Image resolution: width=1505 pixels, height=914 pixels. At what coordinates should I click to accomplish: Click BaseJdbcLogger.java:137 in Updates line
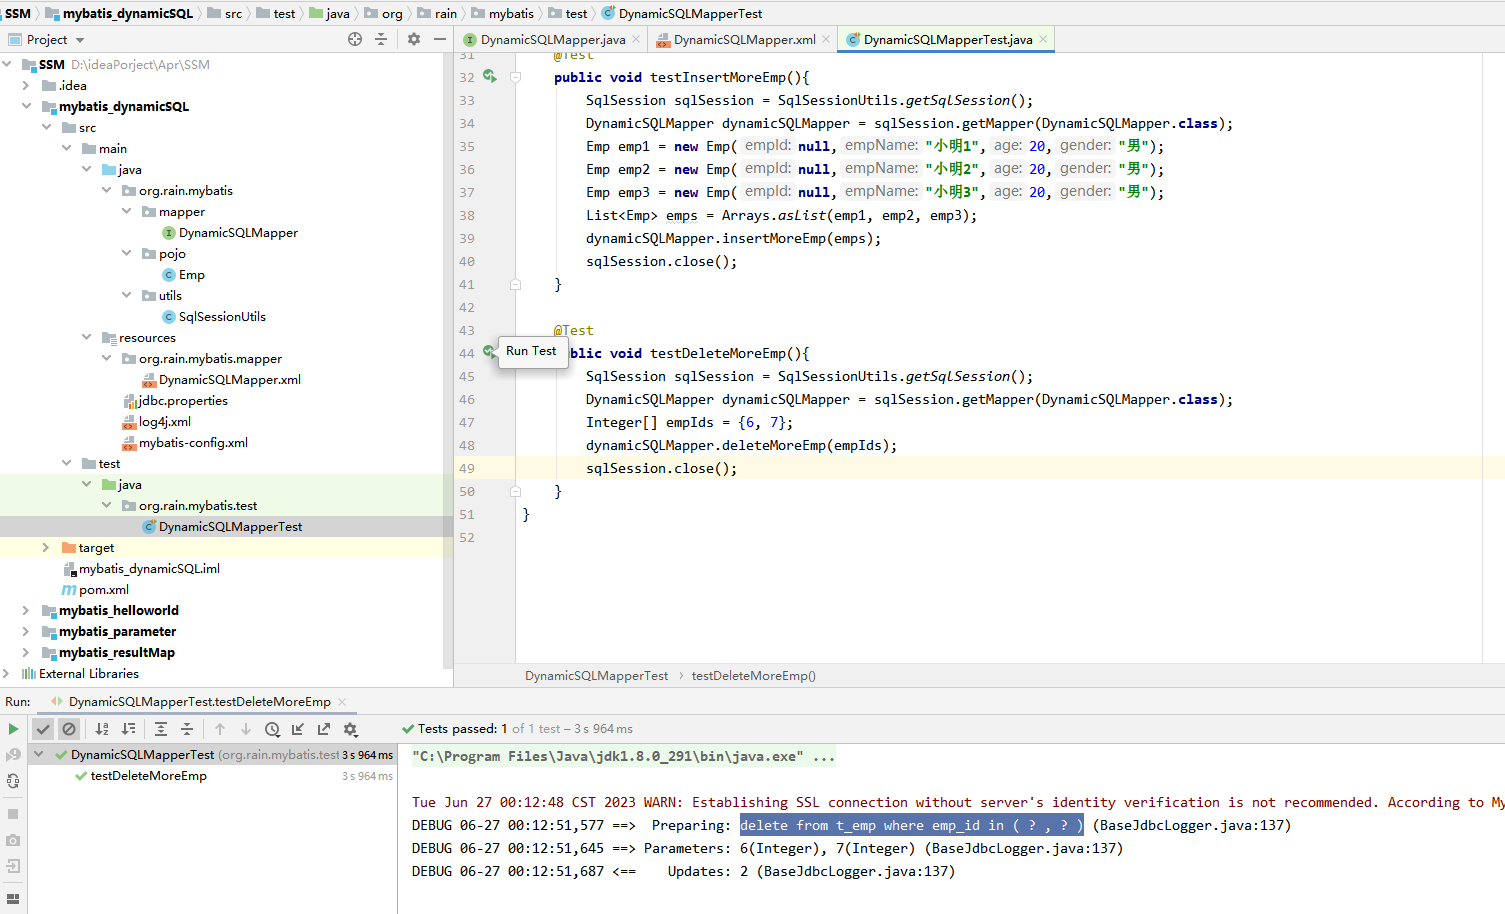(856, 872)
